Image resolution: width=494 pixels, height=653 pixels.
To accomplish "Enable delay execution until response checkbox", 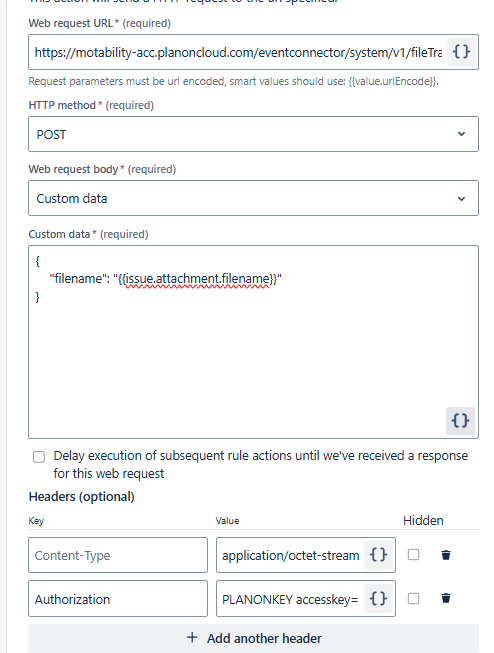I will [x=39, y=457].
